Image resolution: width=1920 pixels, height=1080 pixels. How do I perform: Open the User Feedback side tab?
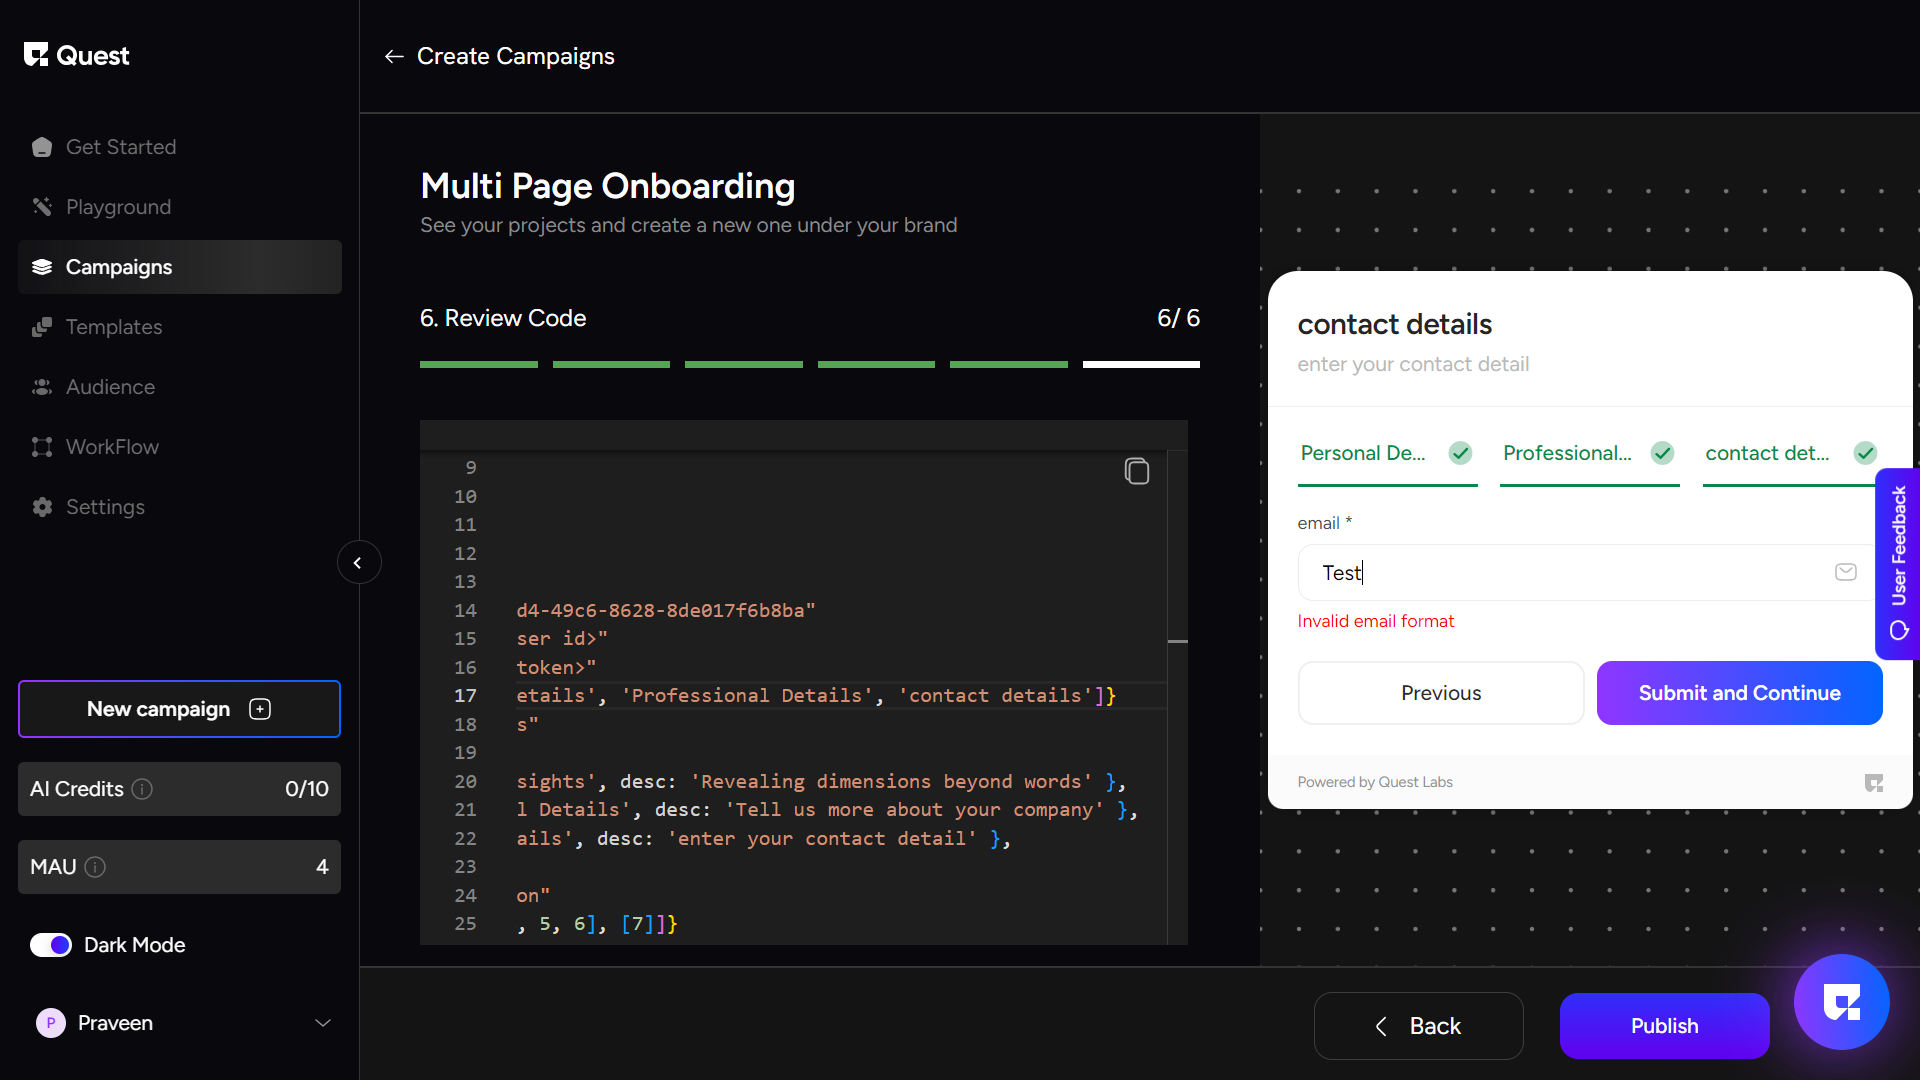point(1898,563)
